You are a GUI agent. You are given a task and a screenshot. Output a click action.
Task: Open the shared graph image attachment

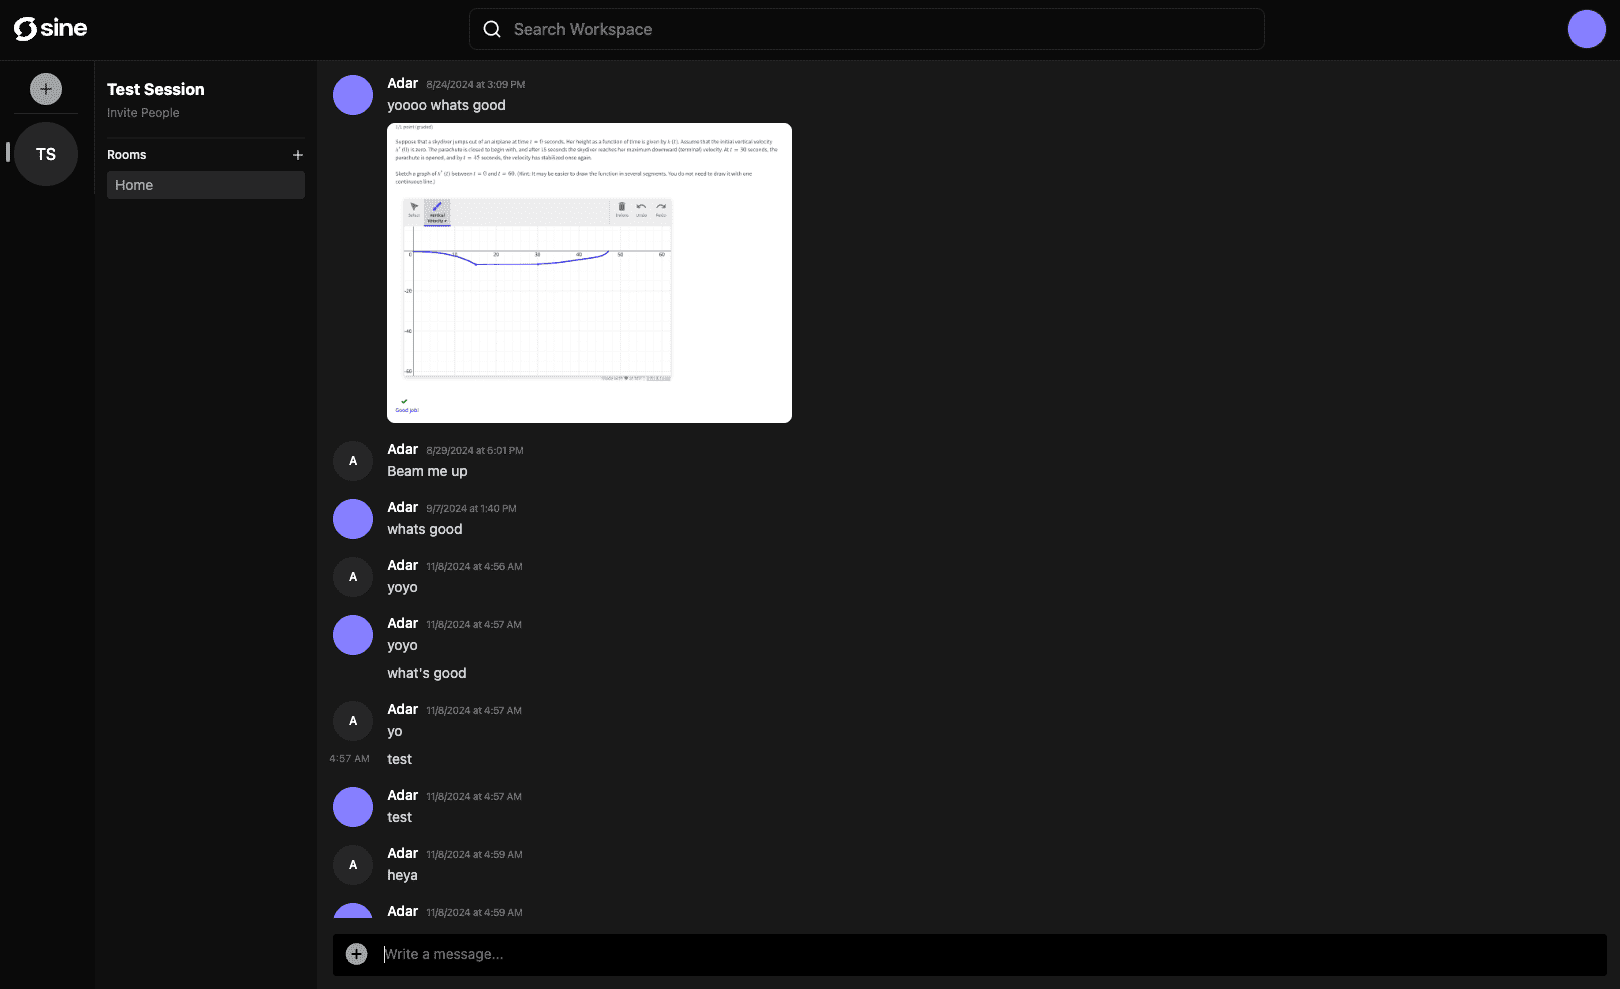[x=589, y=273]
